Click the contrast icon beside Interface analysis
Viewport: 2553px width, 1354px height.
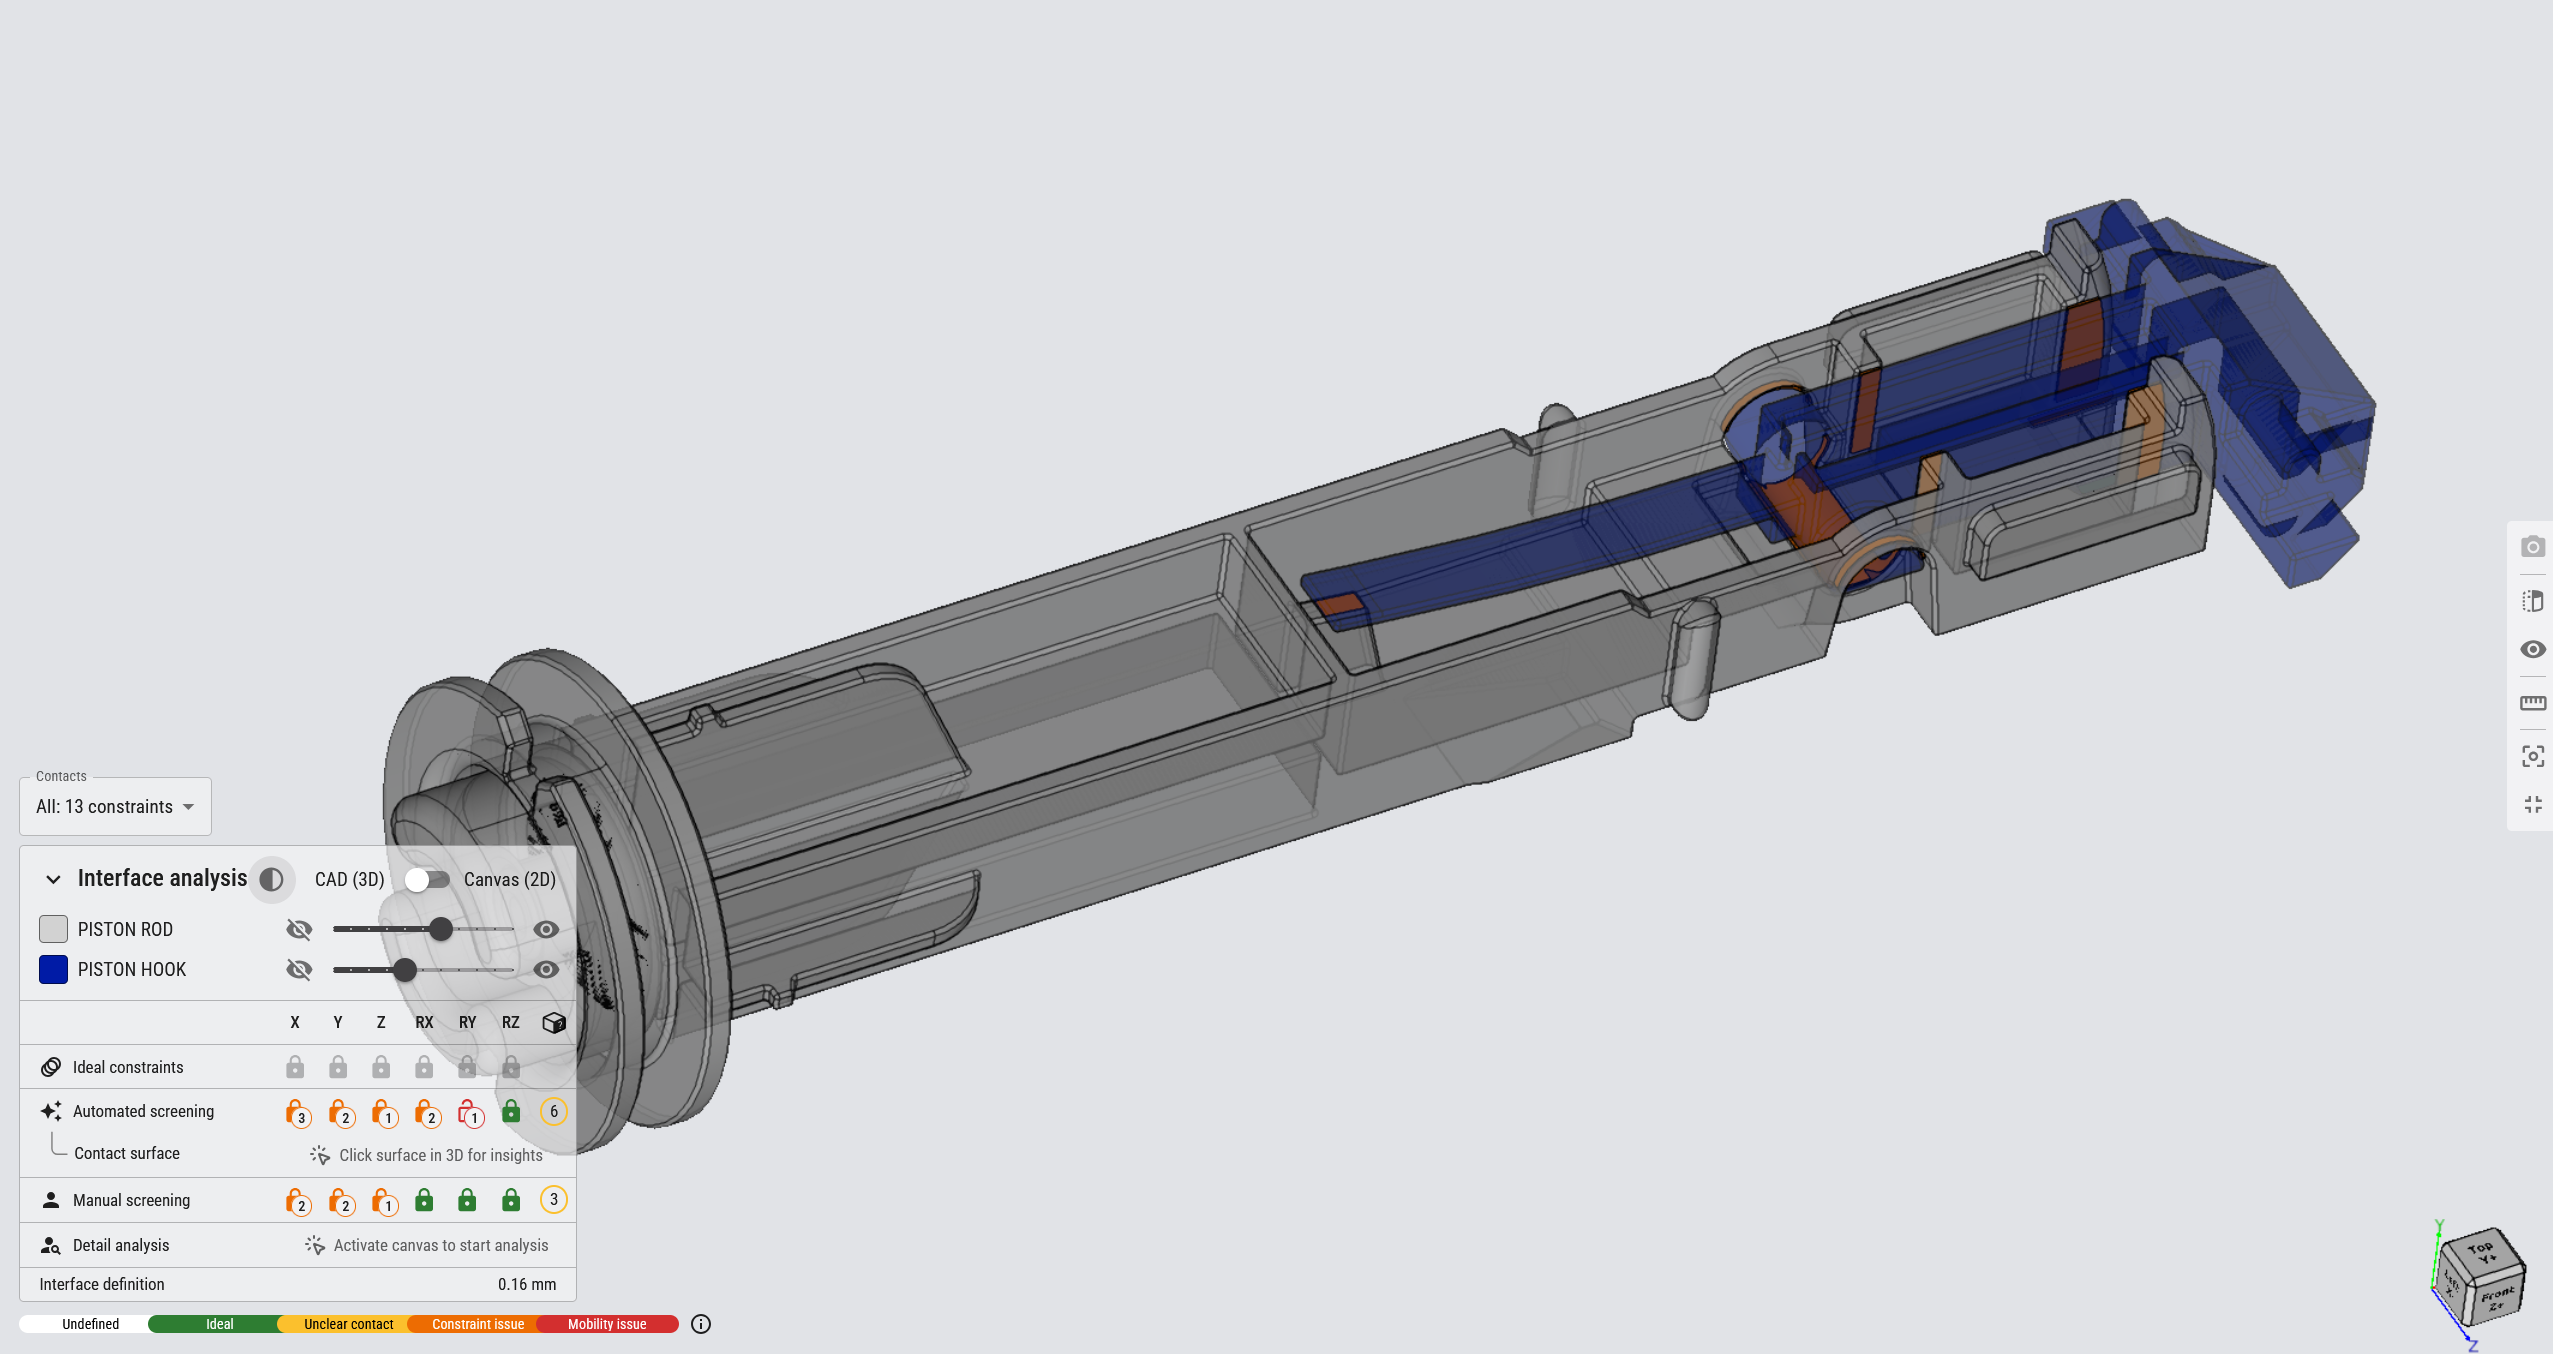click(271, 879)
